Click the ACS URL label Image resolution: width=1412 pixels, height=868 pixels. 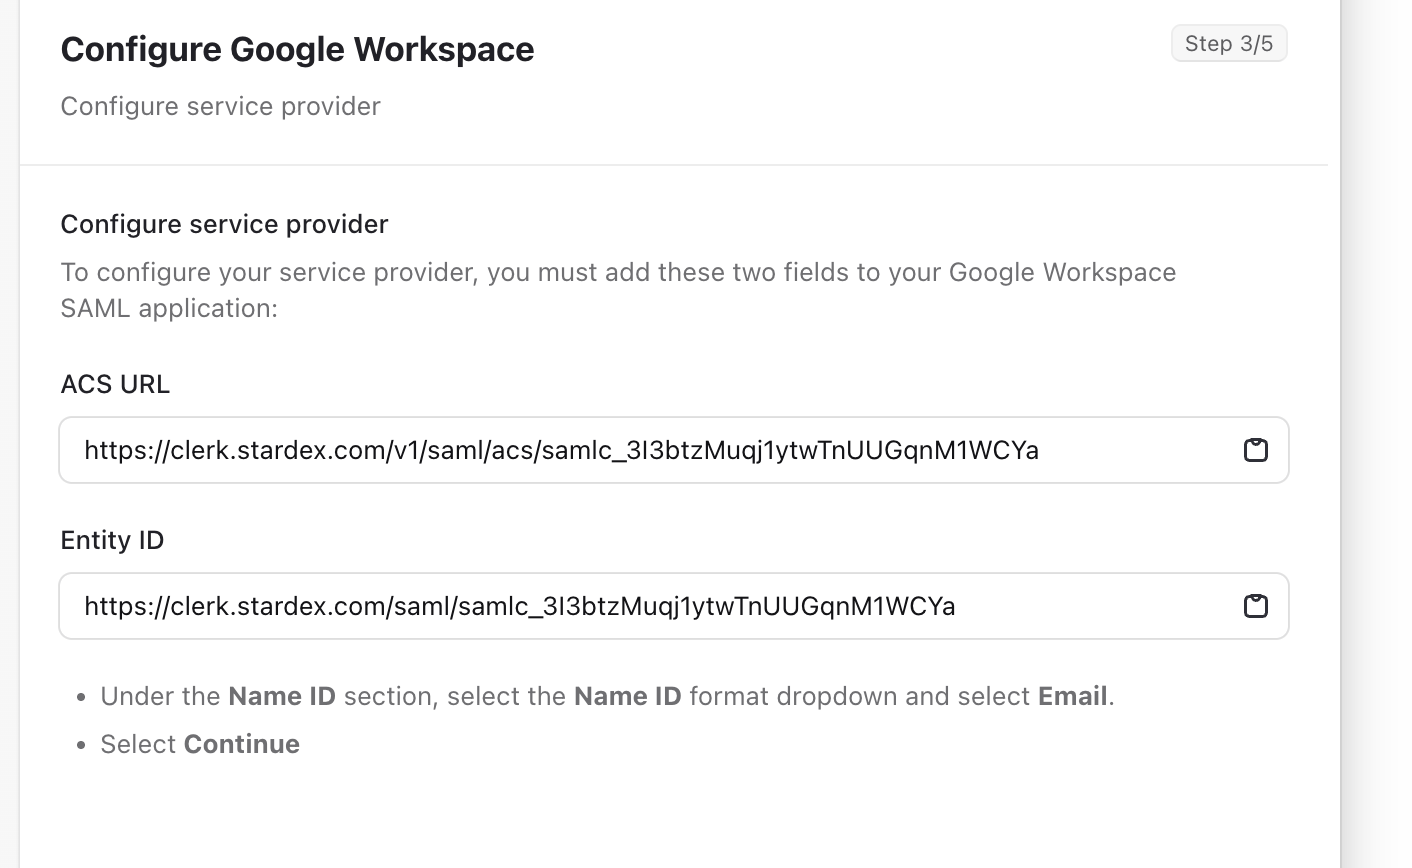click(x=115, y=384)
